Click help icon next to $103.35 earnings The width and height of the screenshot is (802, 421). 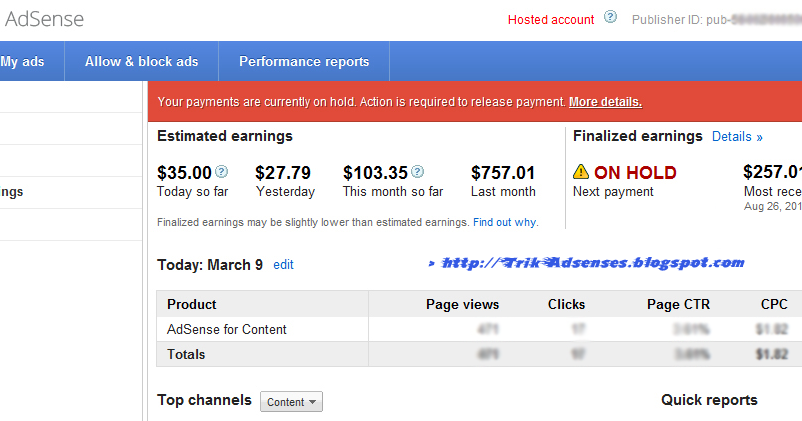pos(417,171)
